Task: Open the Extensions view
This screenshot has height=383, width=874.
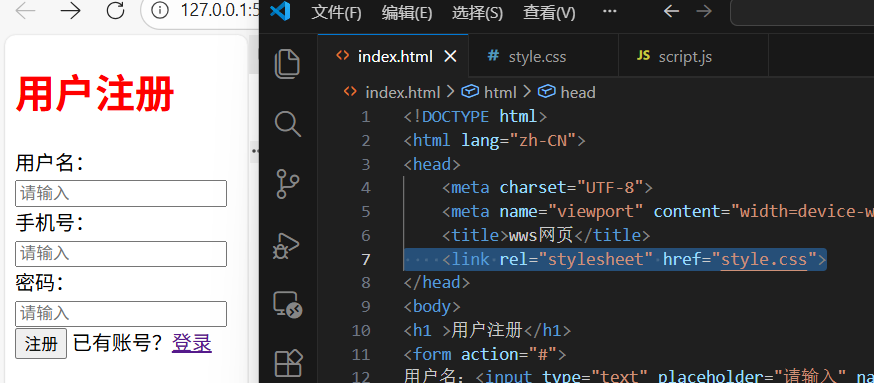Action: pyautogui.click(x=289, y=363)
